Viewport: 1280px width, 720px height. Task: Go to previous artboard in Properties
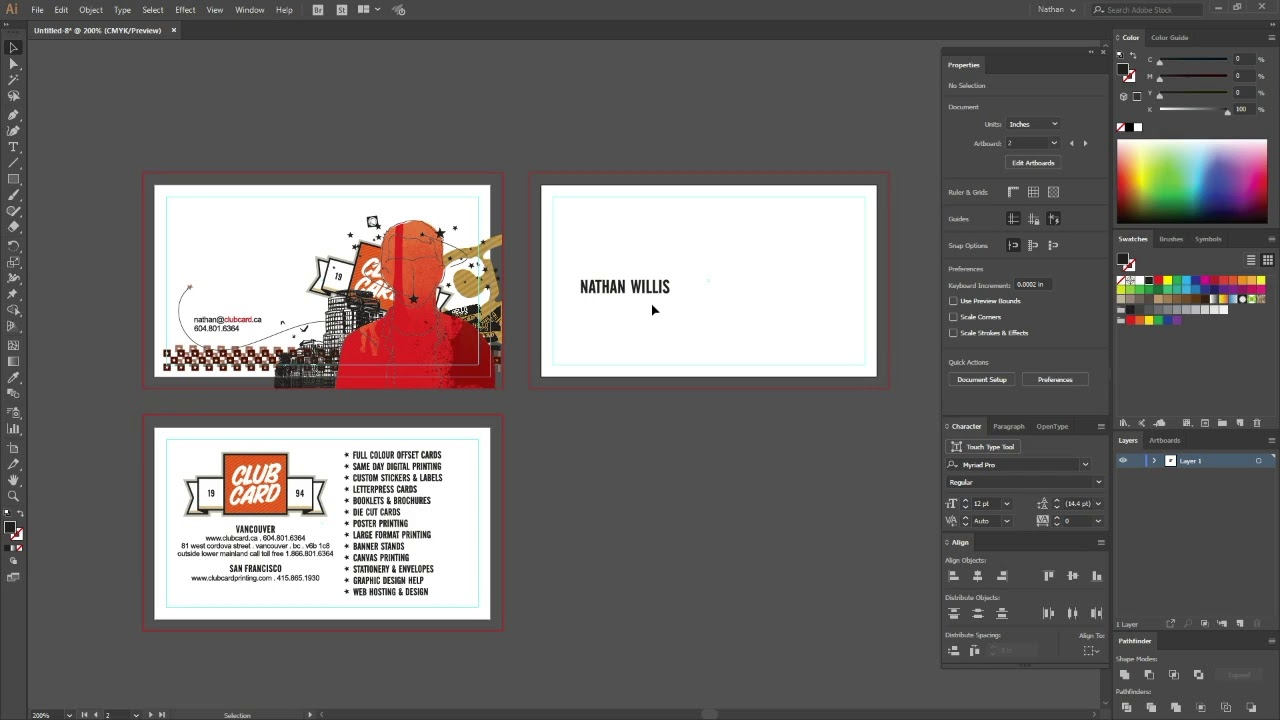pos(1071,143)
